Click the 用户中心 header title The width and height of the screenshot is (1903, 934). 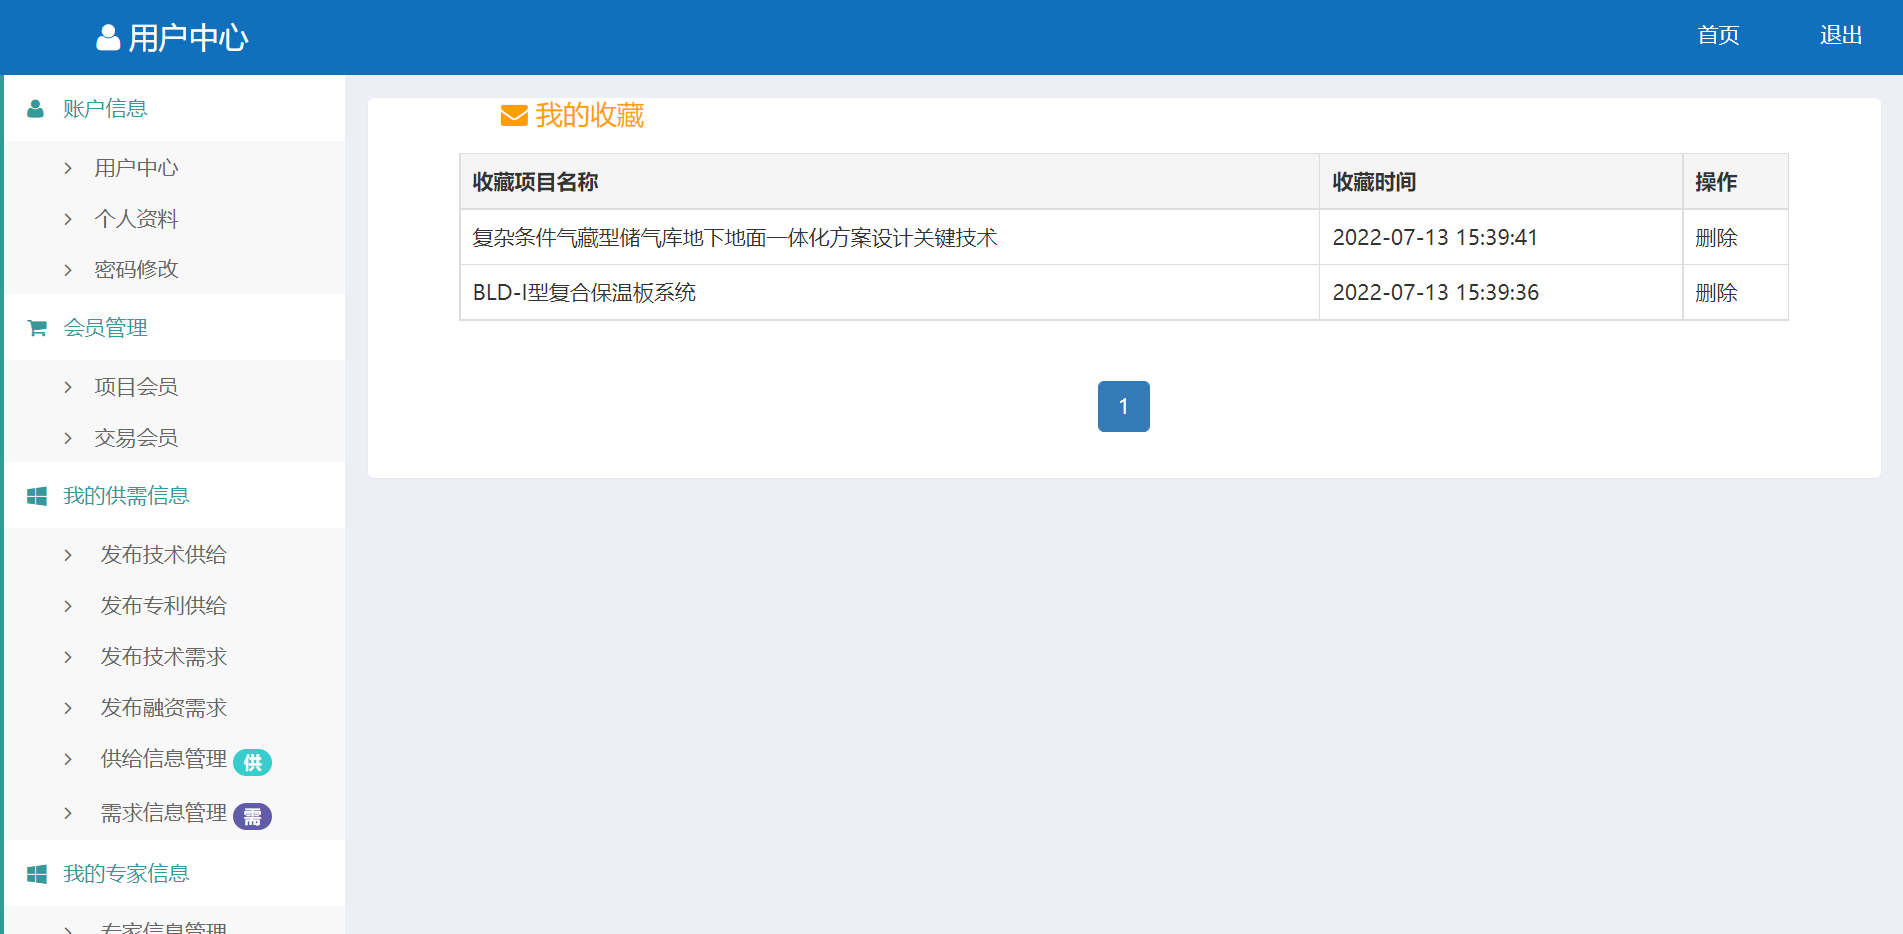[188, 38]
